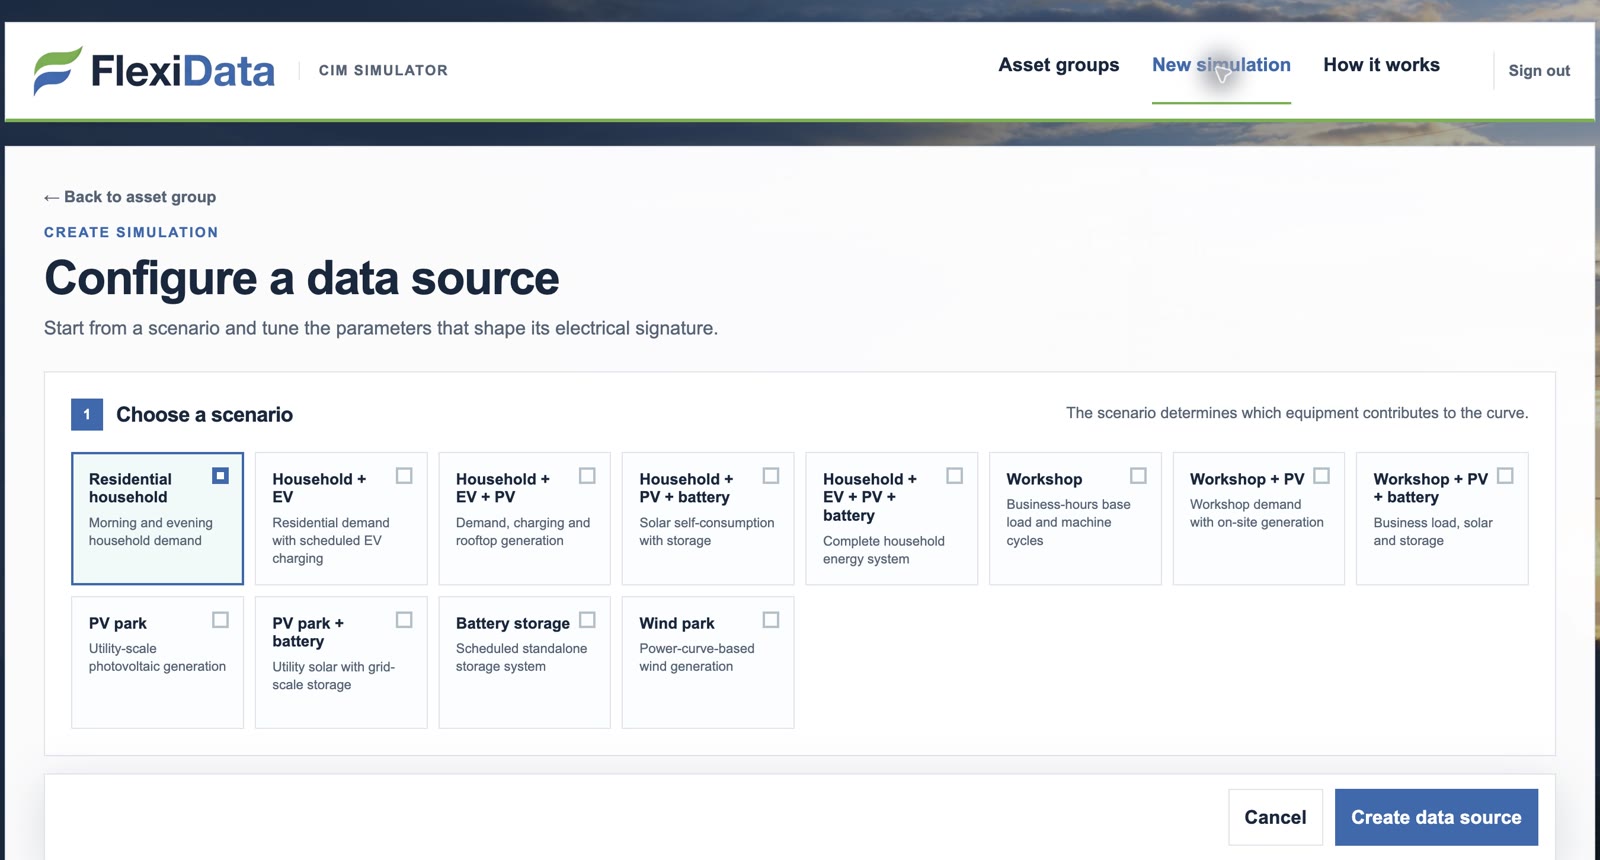Open the Asset groups page
The image size is (1600, 860).
[1058, 65]
